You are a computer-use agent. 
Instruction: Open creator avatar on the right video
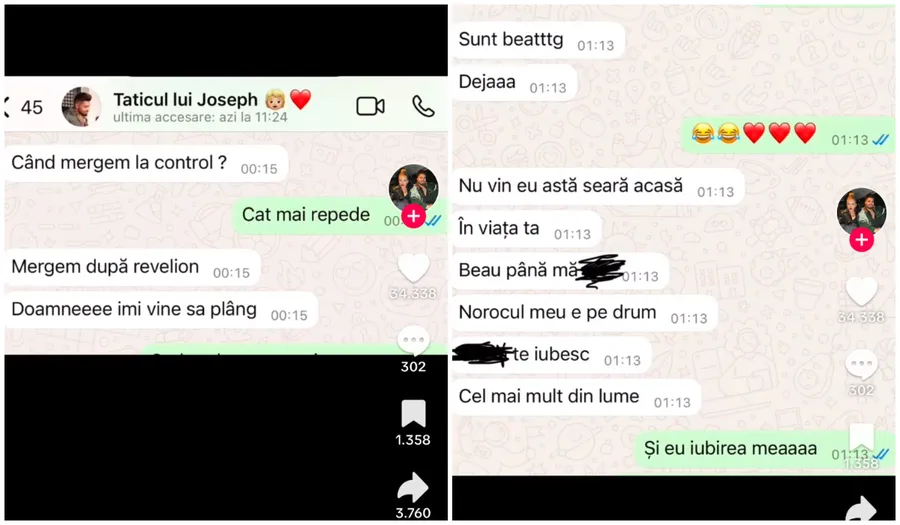click(861, 211)
